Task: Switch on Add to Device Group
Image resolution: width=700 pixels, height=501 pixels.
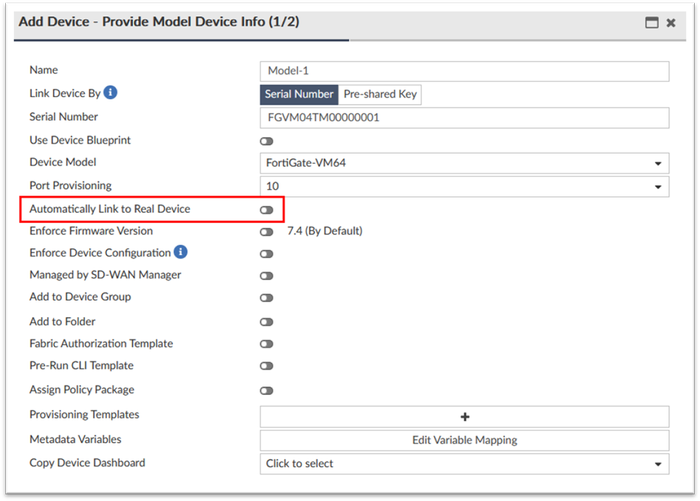Action: coord(266,298)
